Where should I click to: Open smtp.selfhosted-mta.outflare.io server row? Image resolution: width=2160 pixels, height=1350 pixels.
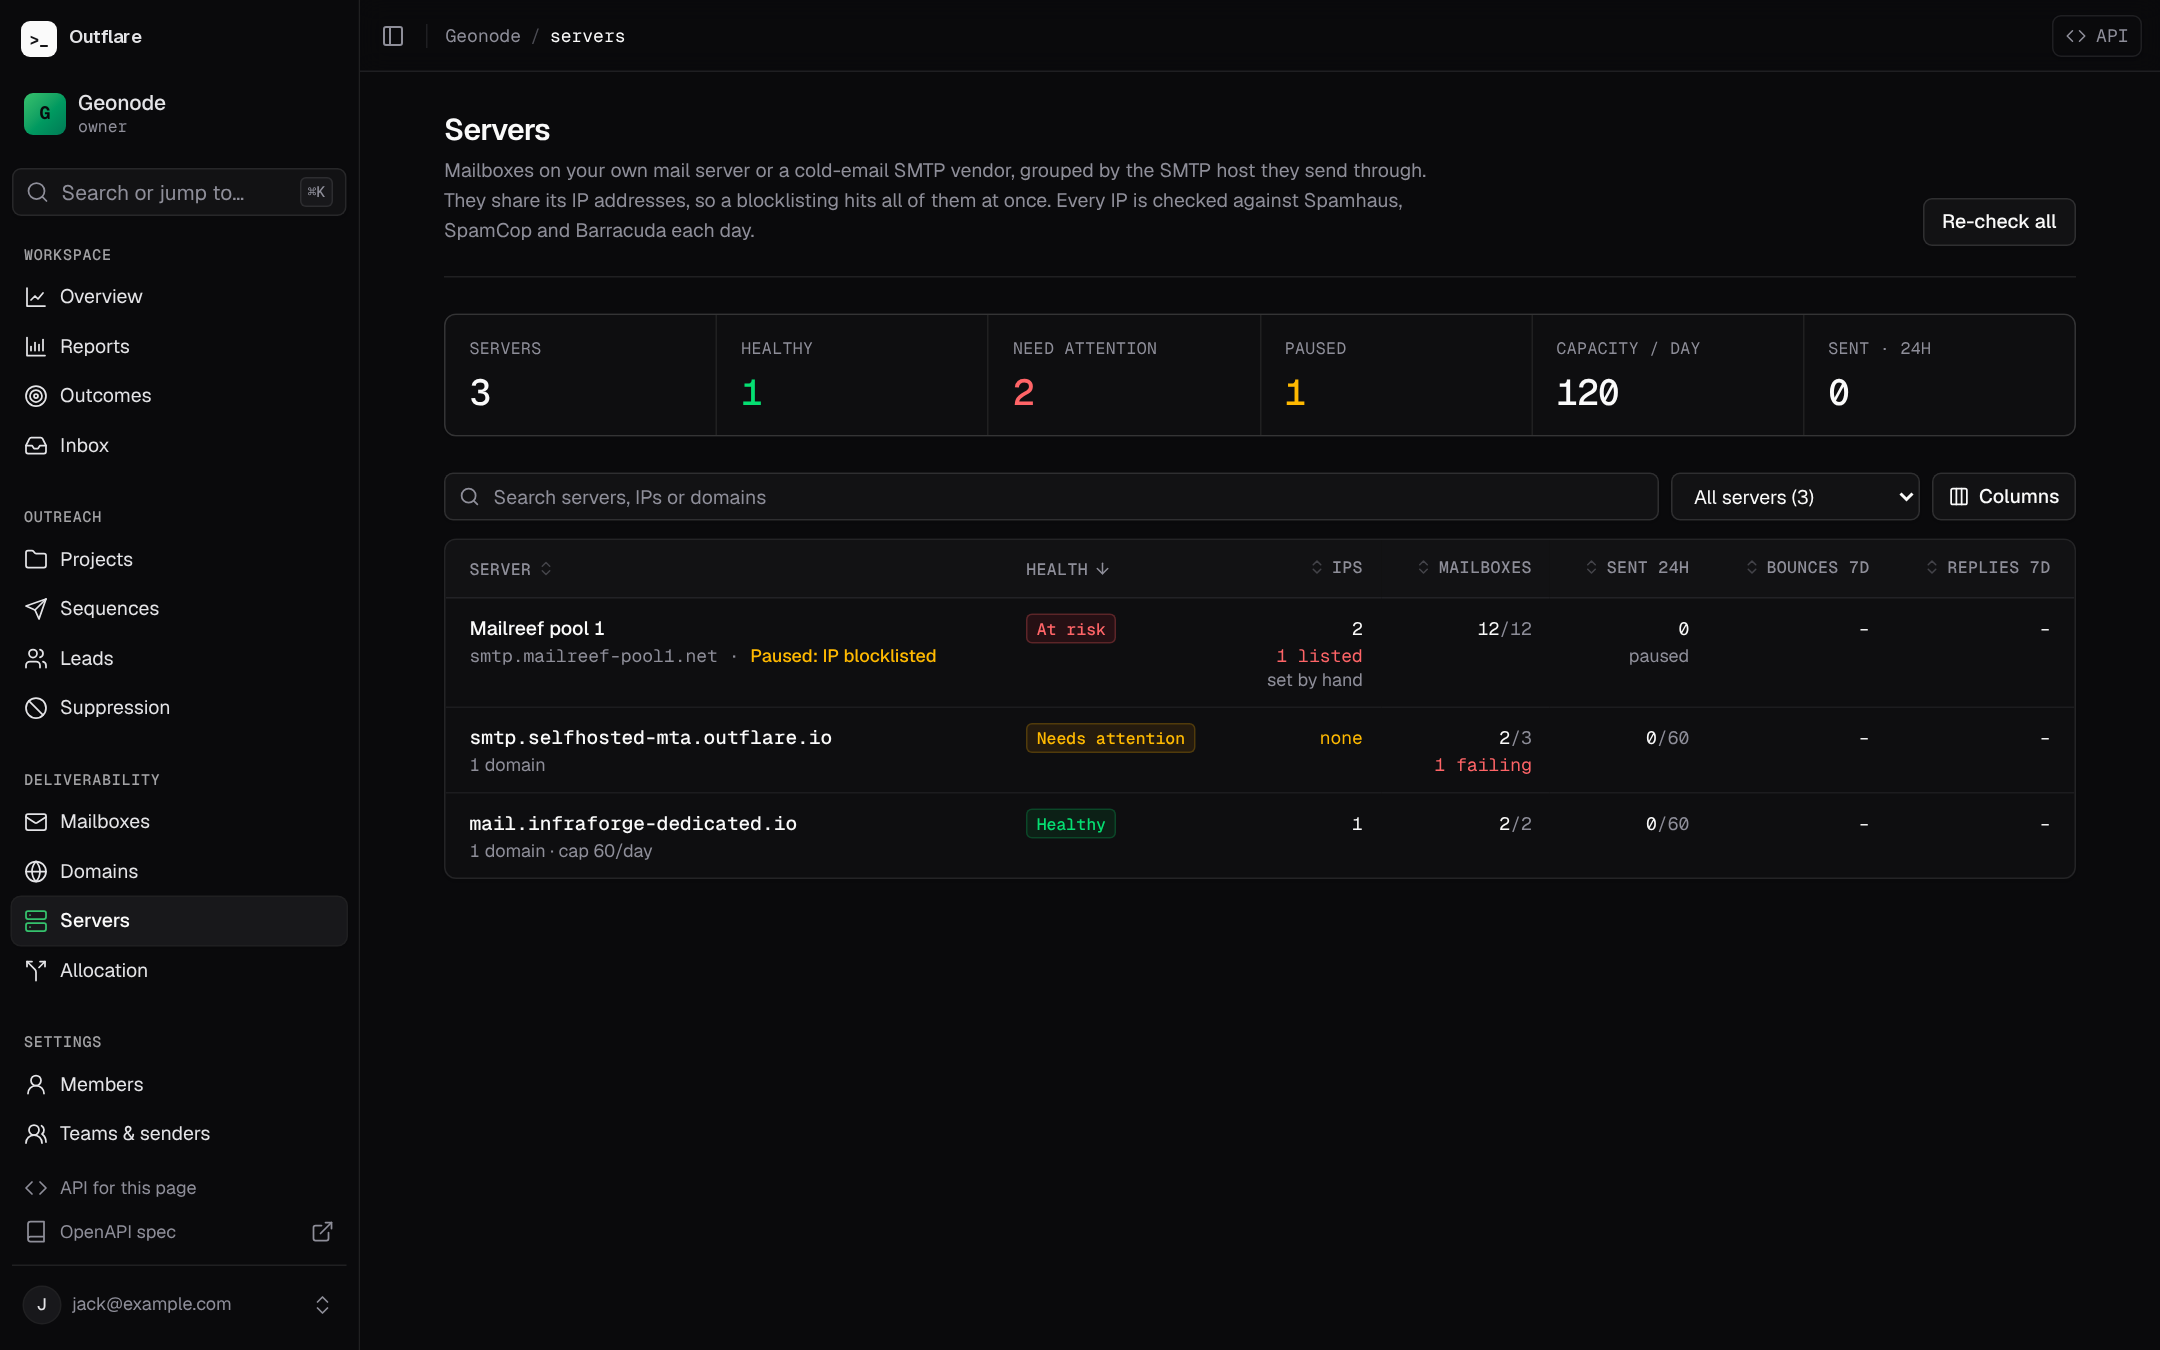1259,750
